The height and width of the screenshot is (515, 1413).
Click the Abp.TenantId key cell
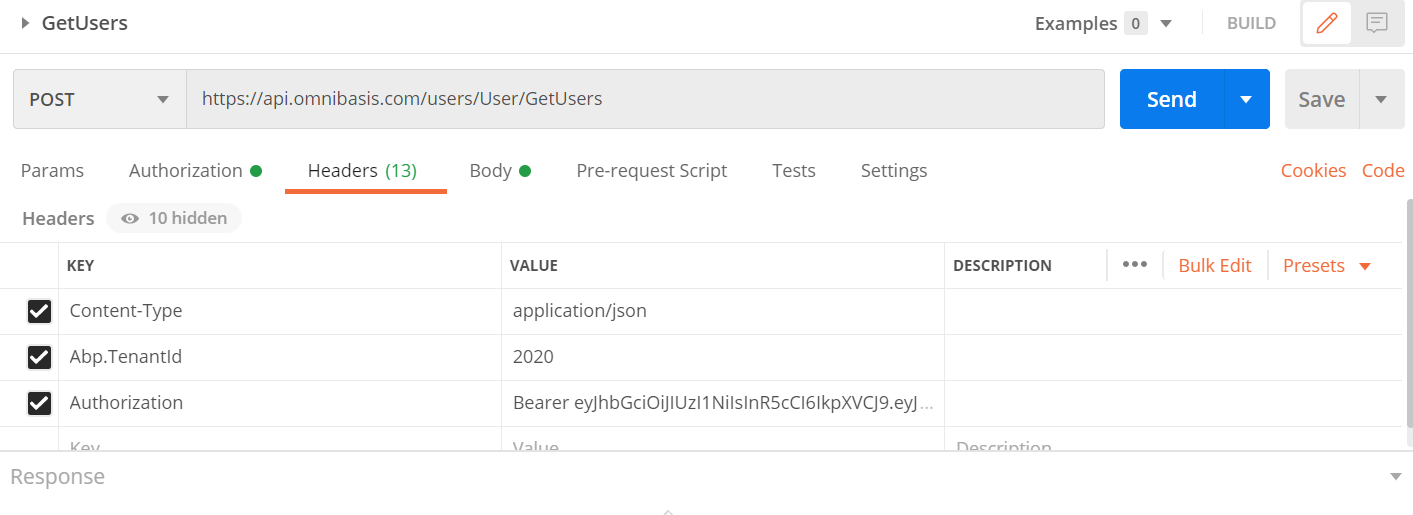280,357
